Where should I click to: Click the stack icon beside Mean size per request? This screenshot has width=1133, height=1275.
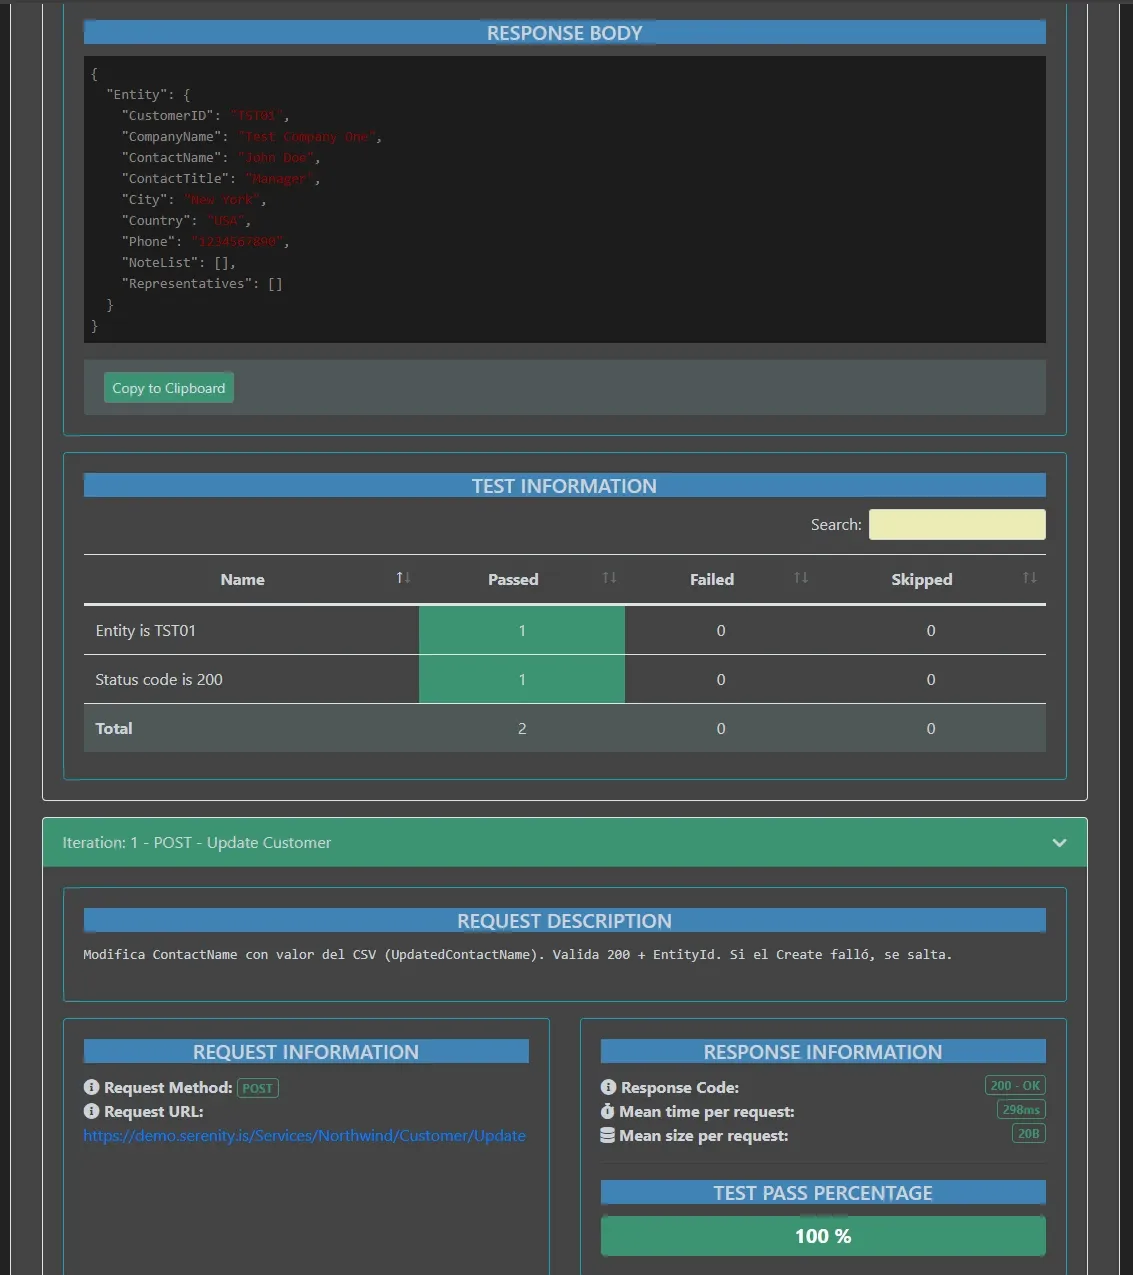pos(607,1136)
